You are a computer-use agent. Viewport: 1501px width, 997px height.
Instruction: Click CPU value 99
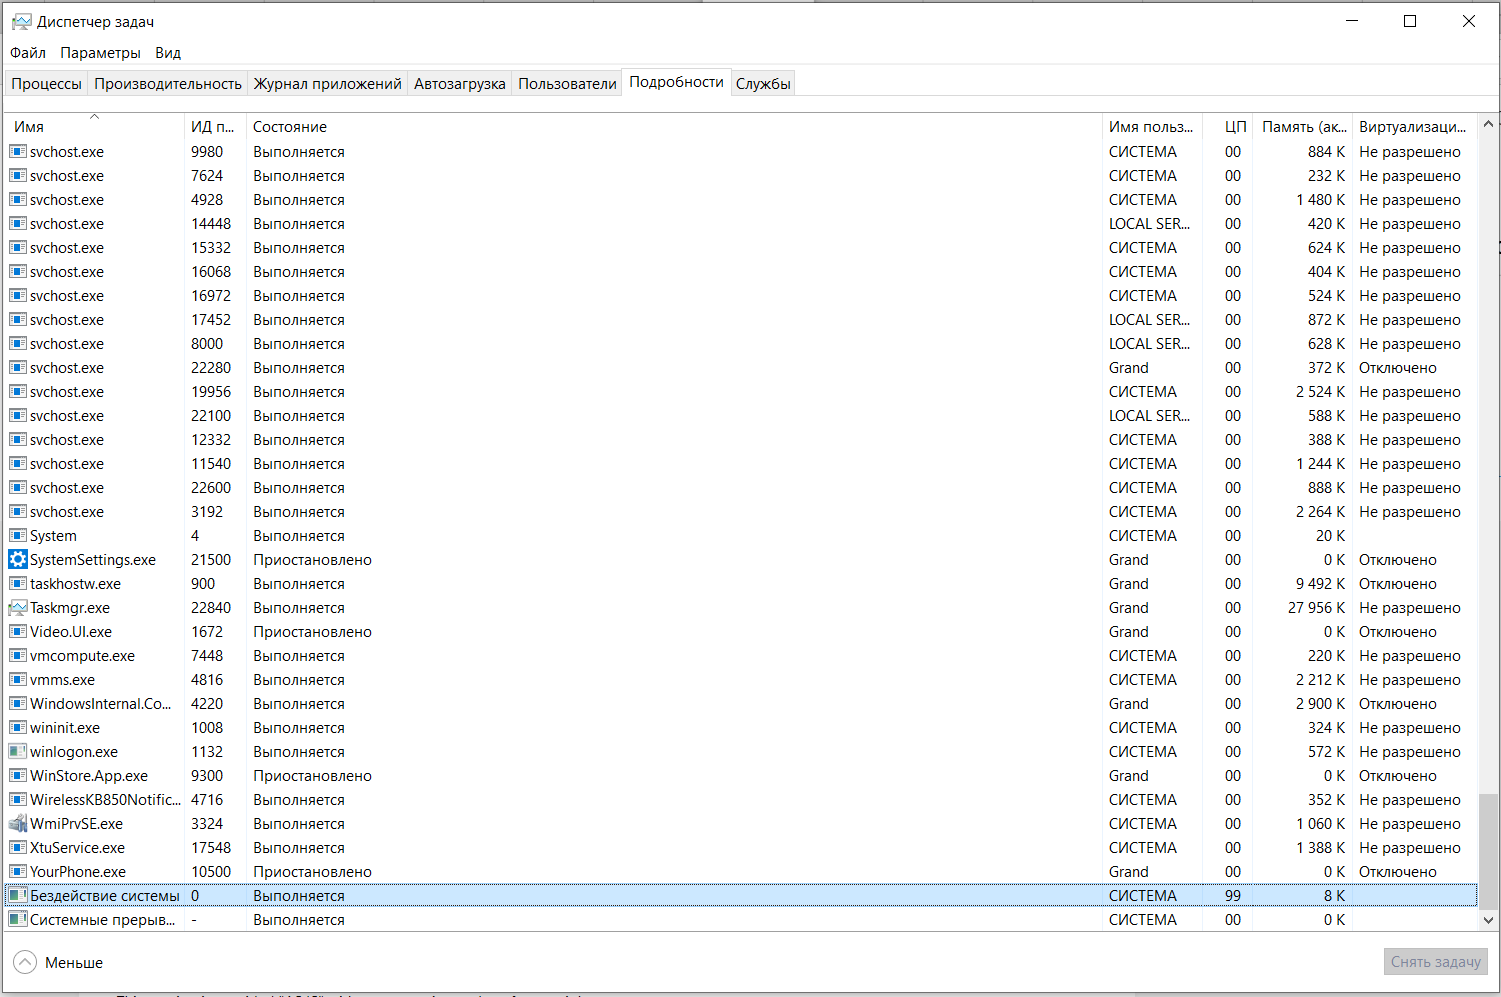click(x=1233, y=896)
